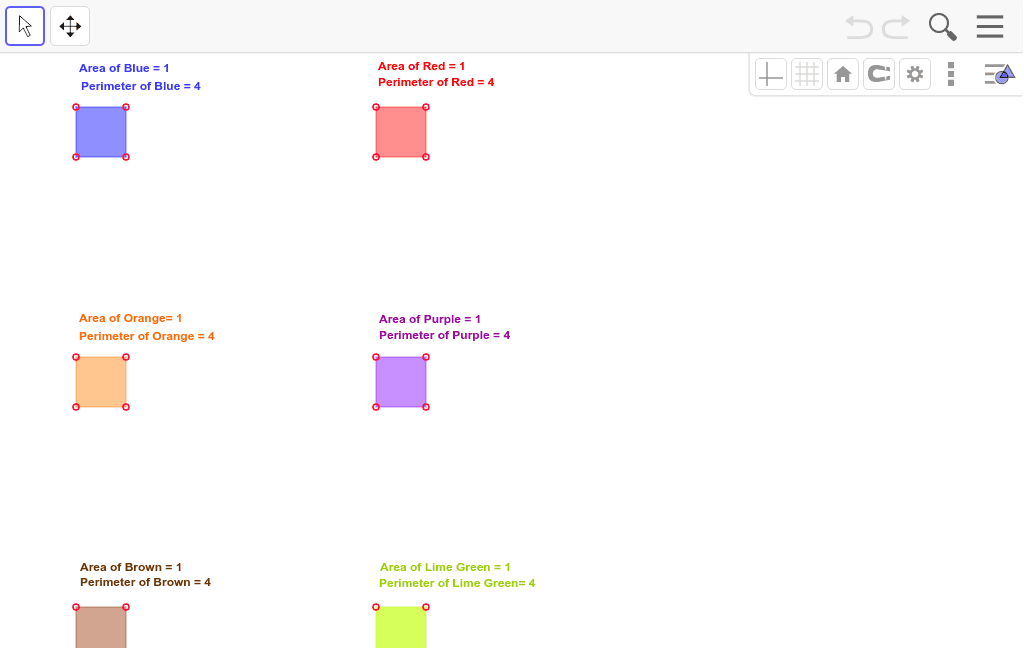Viewport: 1024px width, 650px height.
Task: Select the brown square
Action: click(x=101, y=628)
